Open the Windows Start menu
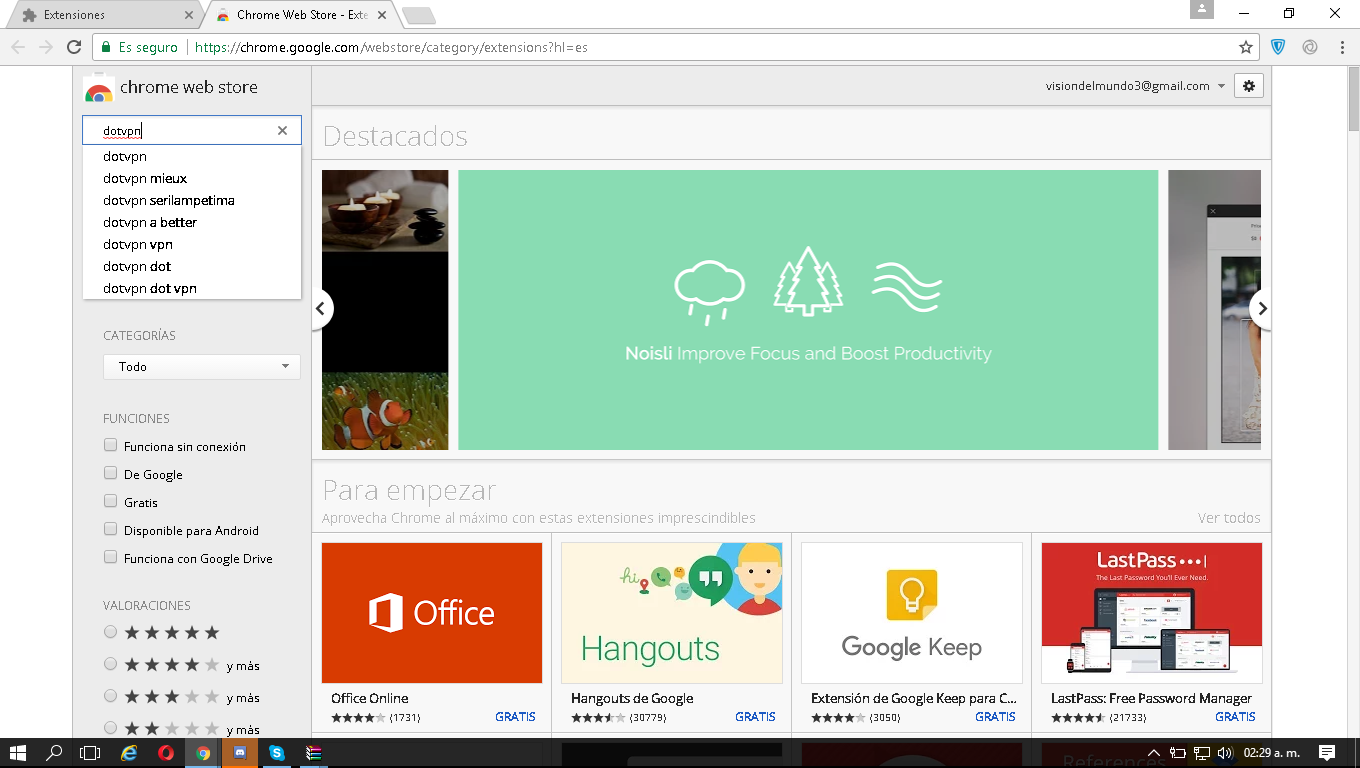The width and height of the screenshot is (1360, 768). (18, 753)
